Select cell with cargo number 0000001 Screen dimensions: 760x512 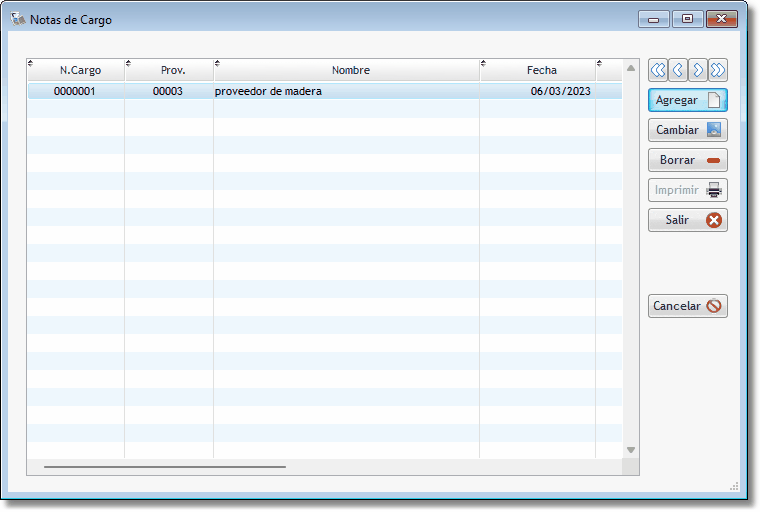point(76,91)
